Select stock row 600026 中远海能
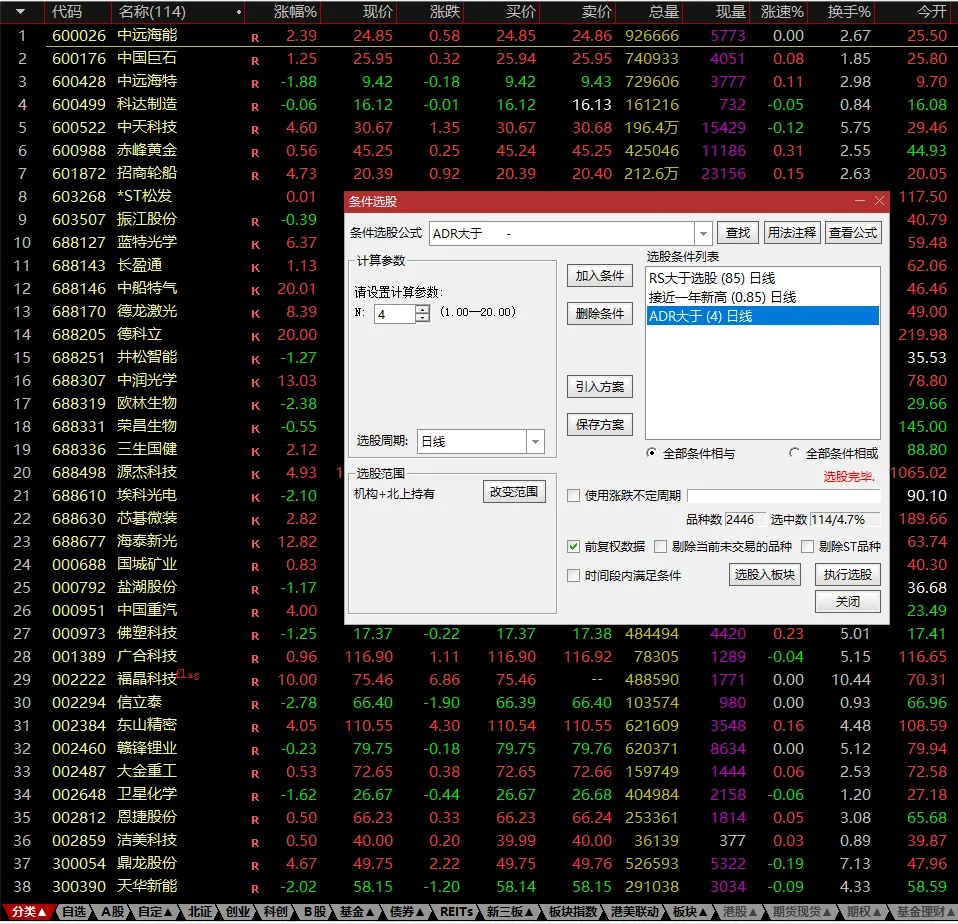 pyautogui.click(x=479, y=35)
